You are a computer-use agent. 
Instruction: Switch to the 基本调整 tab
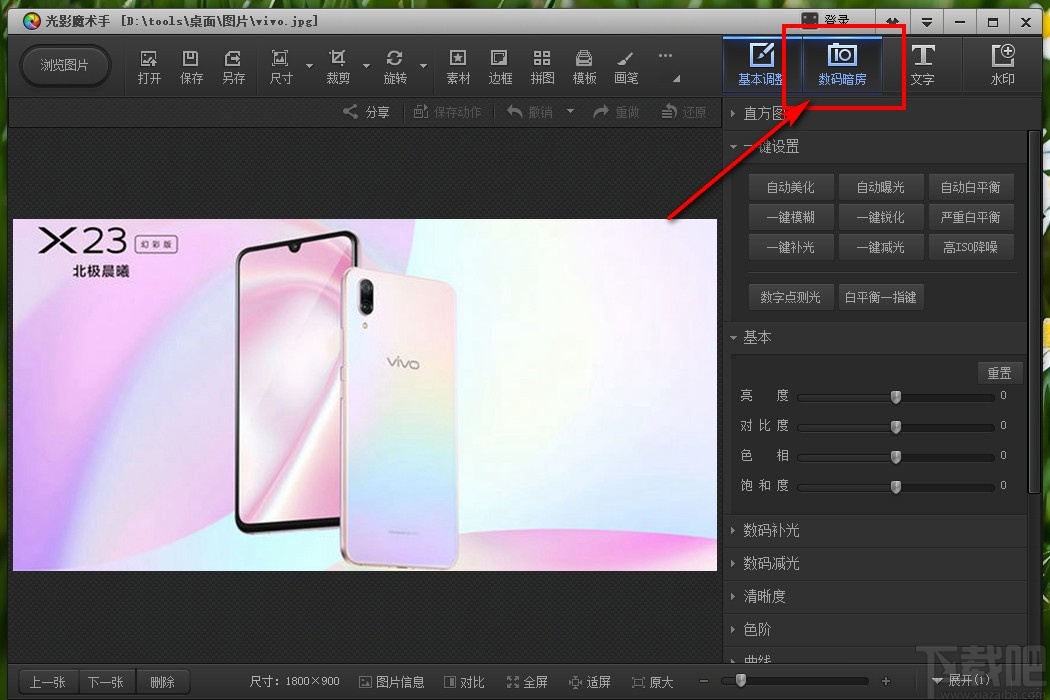(x=762, y=64)
